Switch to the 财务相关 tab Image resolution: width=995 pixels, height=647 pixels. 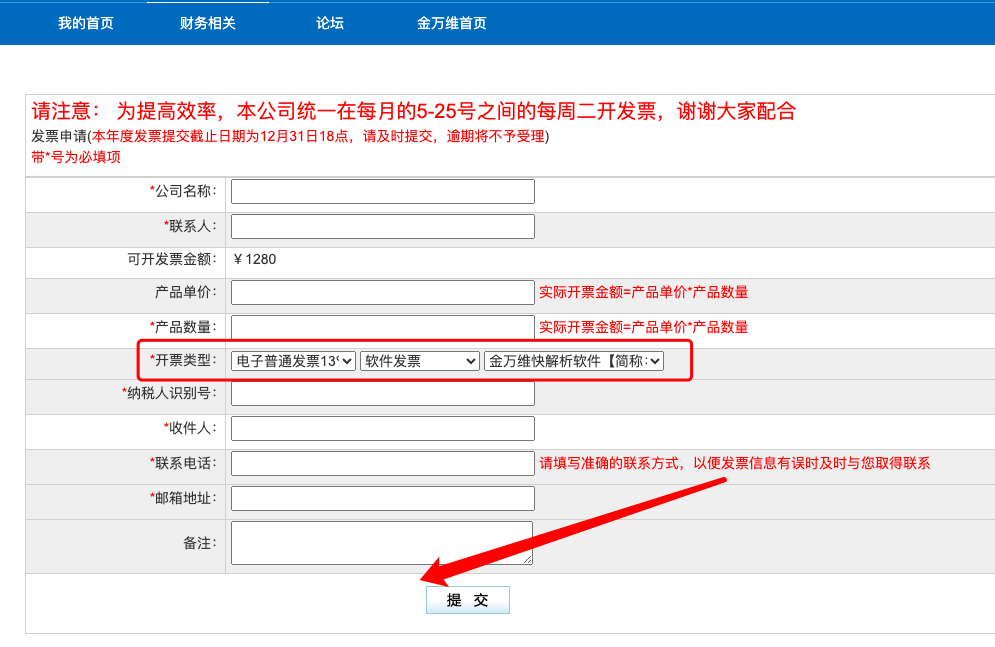click(208, 23)
